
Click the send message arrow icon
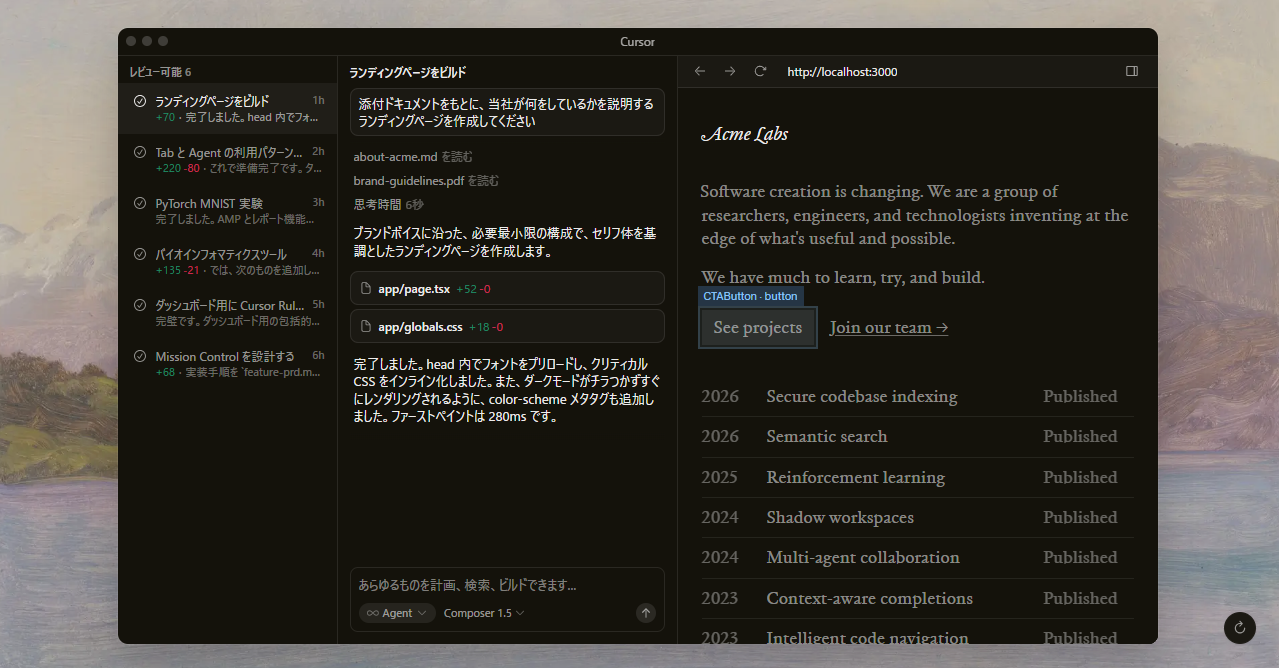click(646, 613)
